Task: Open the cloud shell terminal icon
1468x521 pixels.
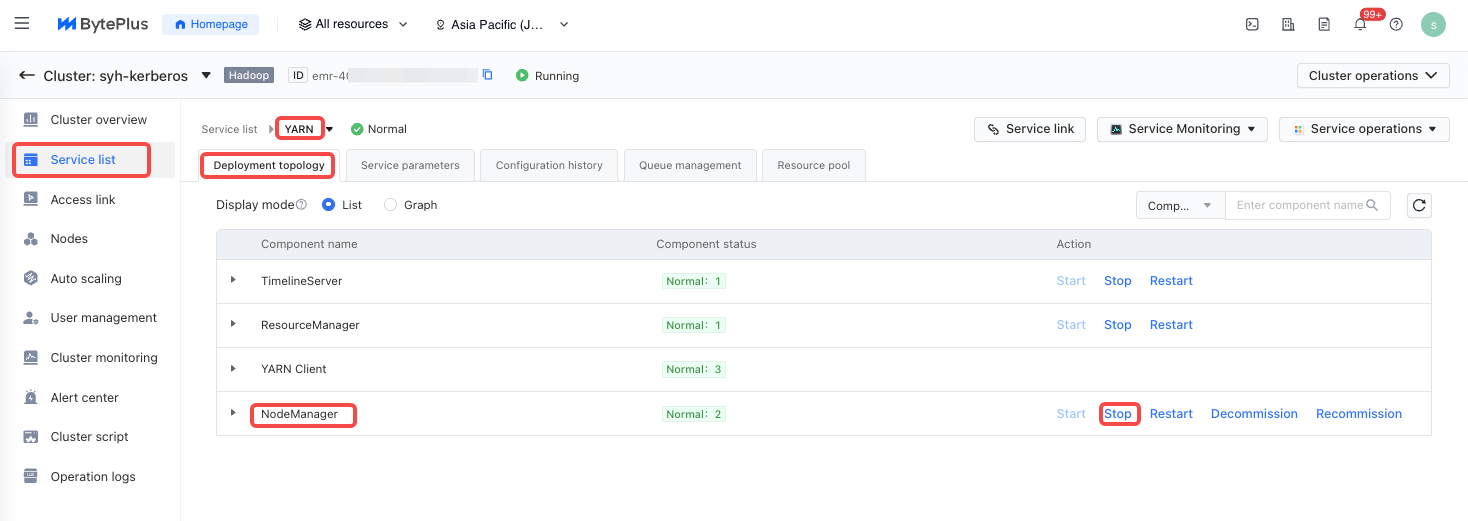Action: click(1252, 25)
